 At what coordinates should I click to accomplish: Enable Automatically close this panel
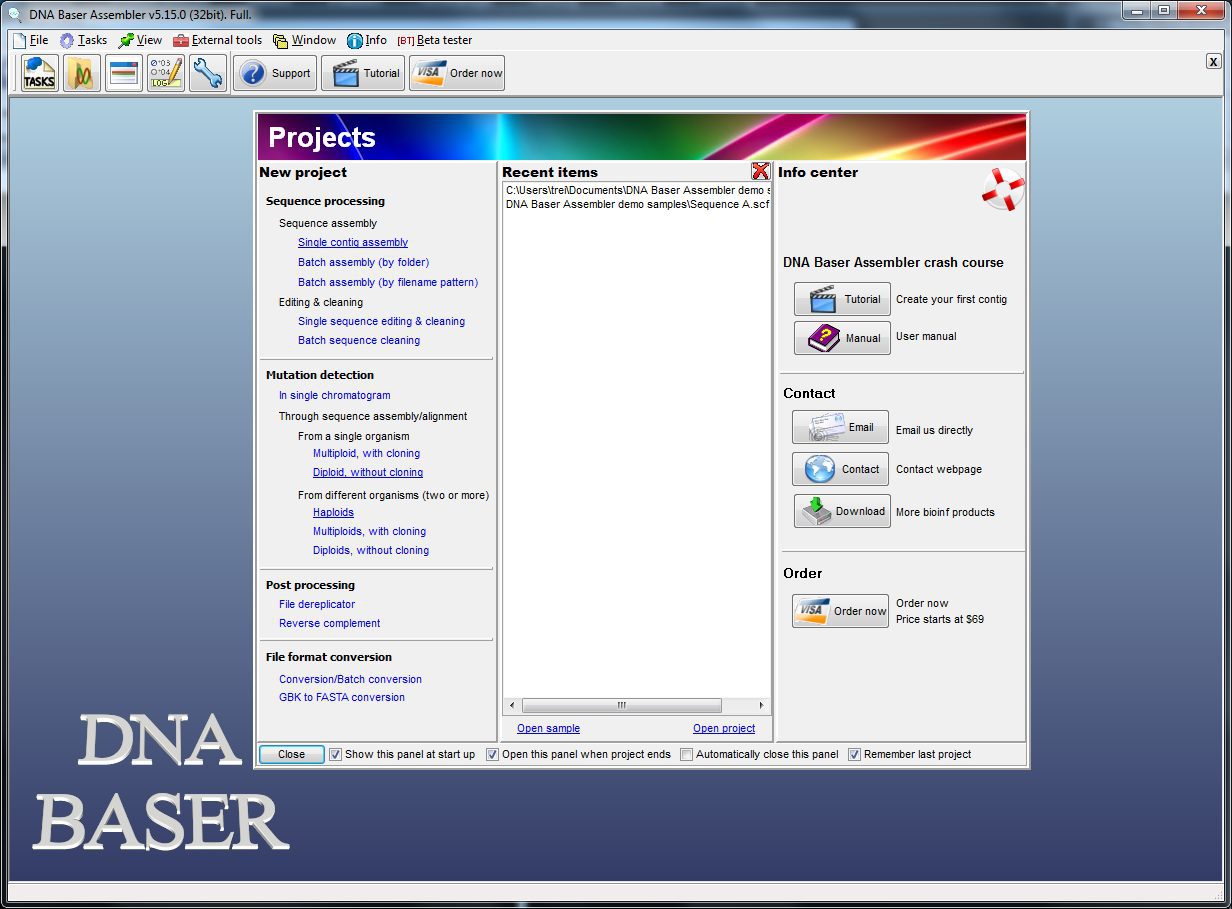click(x=687, y=754)
